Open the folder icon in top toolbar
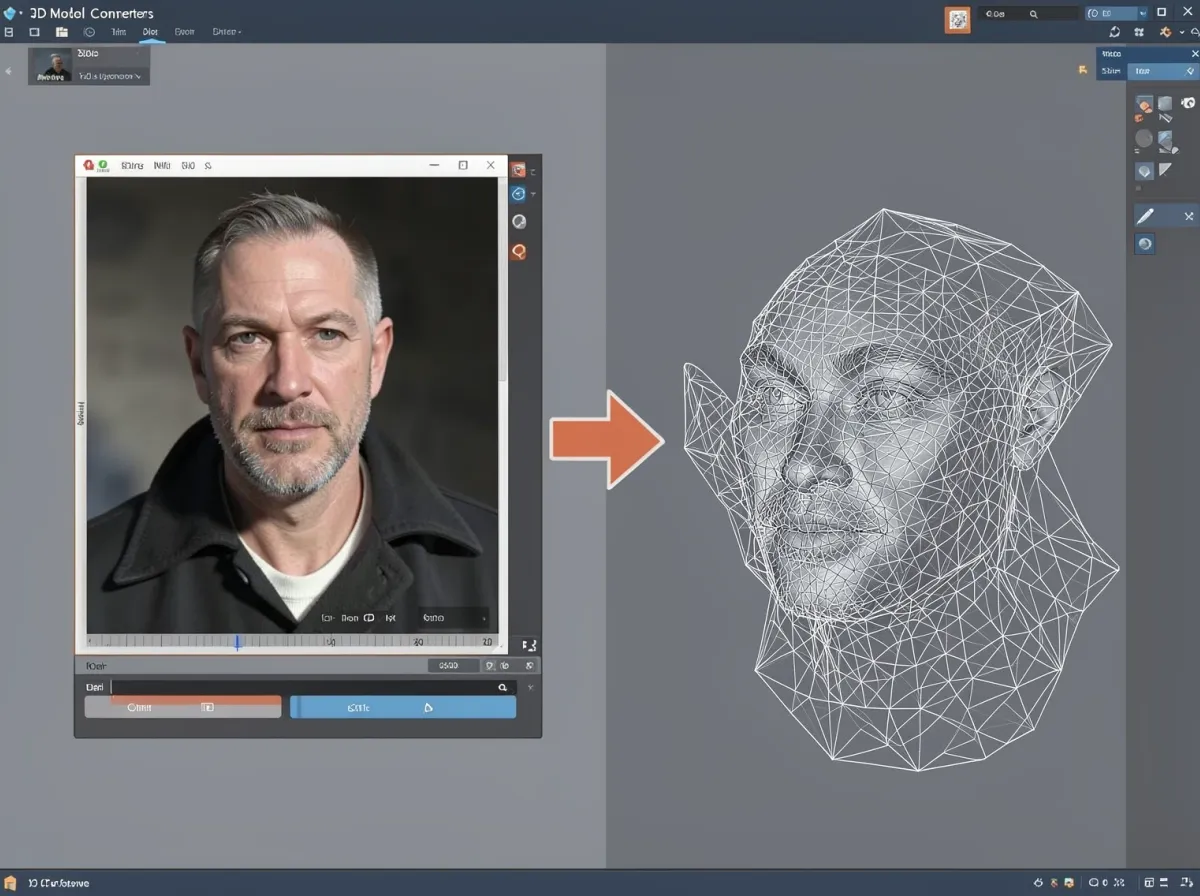 click(61, 32)
